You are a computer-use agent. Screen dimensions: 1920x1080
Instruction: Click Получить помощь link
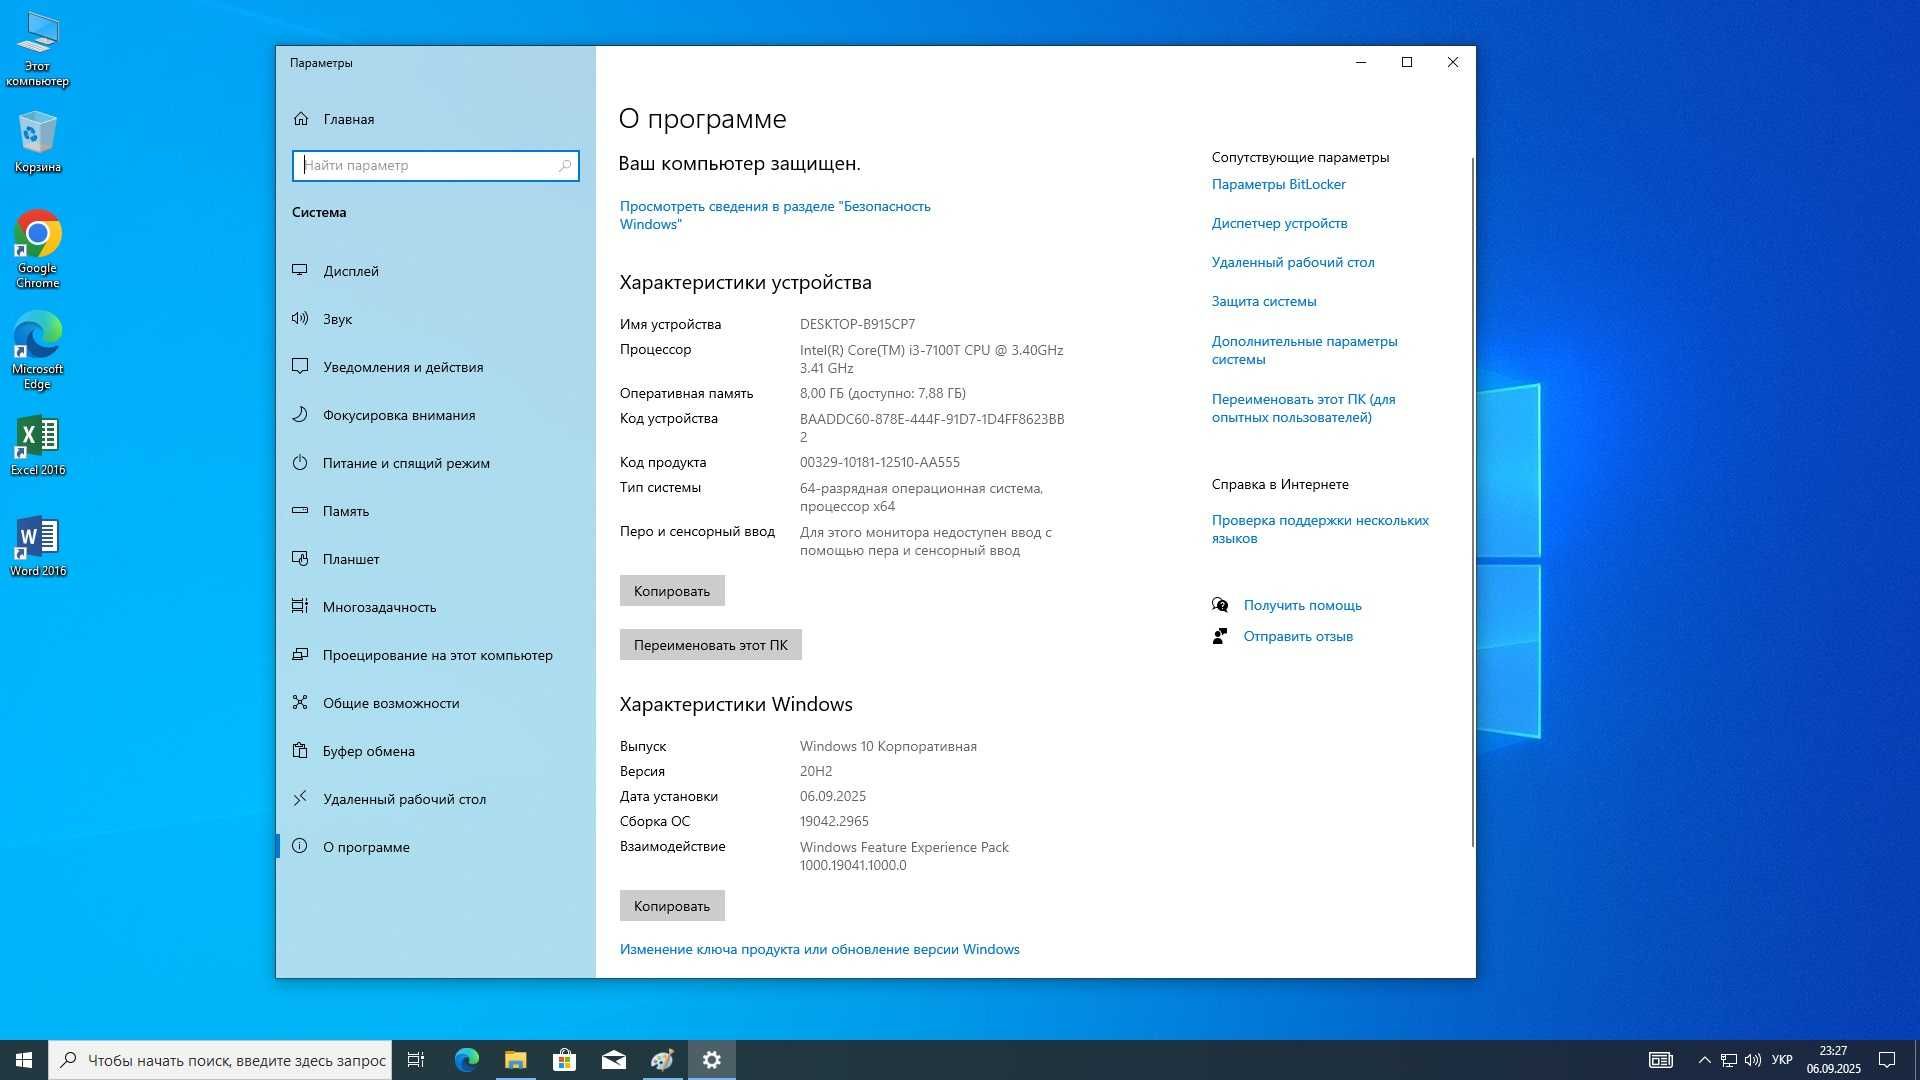point(1303,605)
